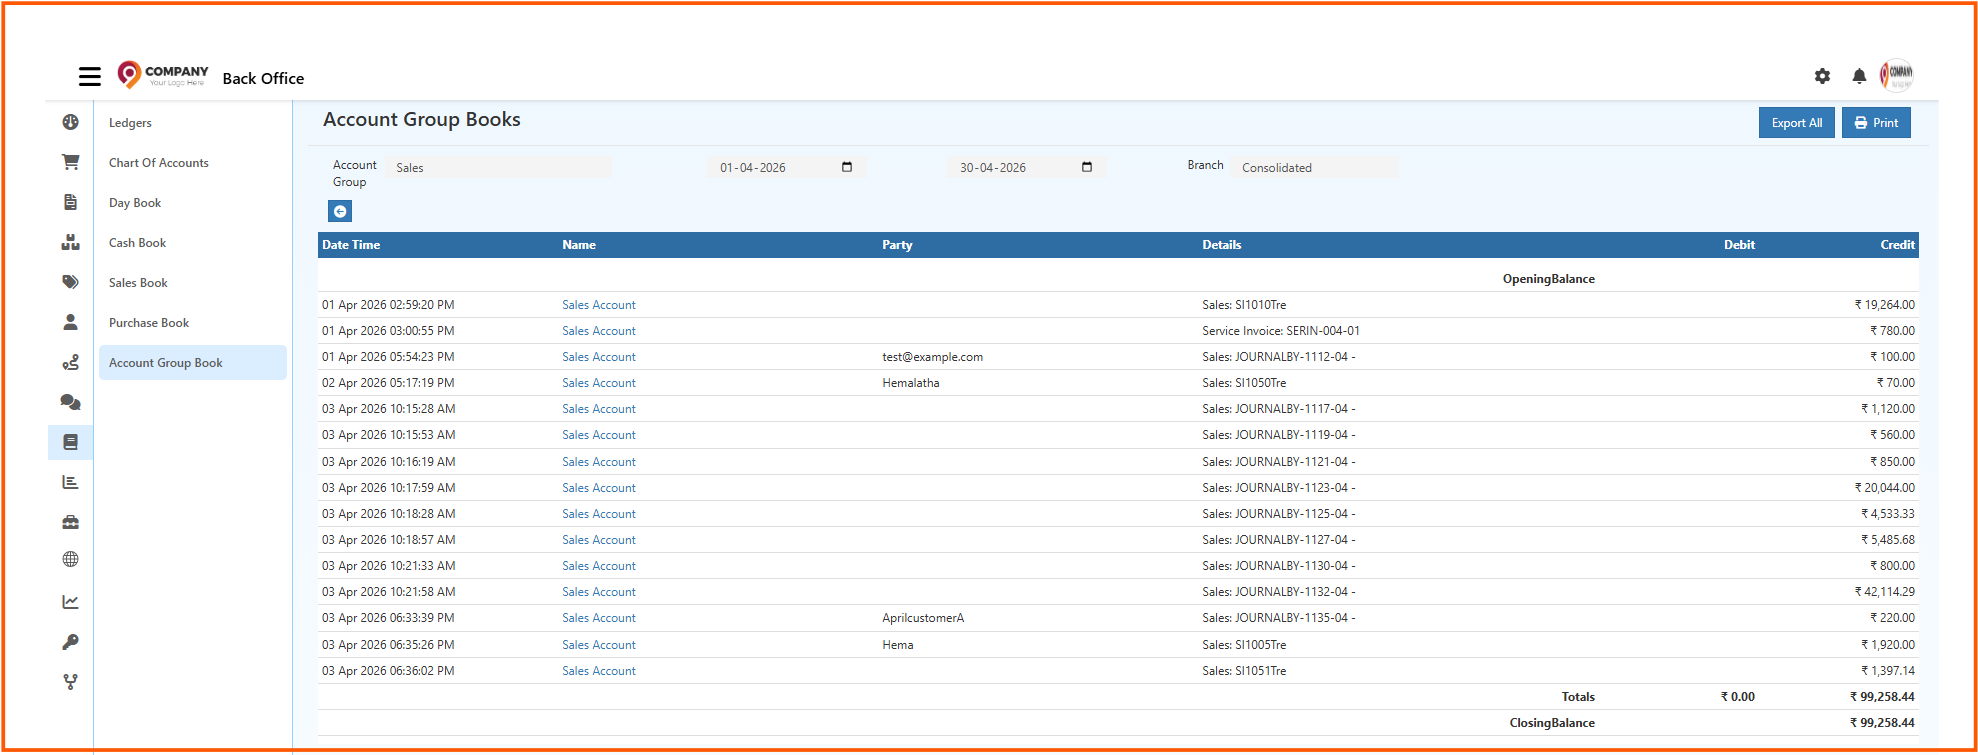The image size is (1978, 755).
Task: Select the accounting book sidebar icon
Action: click(70, 442)
